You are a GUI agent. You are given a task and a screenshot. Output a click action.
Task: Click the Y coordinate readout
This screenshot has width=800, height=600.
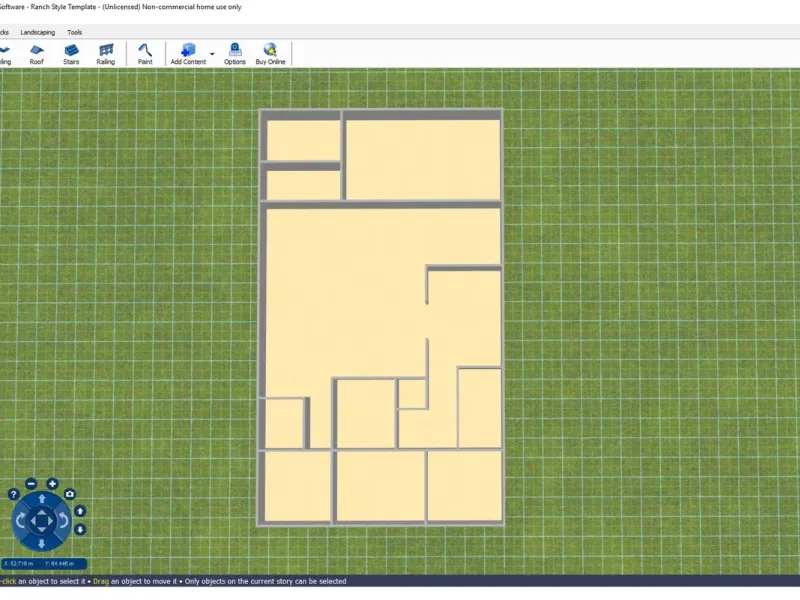point(59,564)
